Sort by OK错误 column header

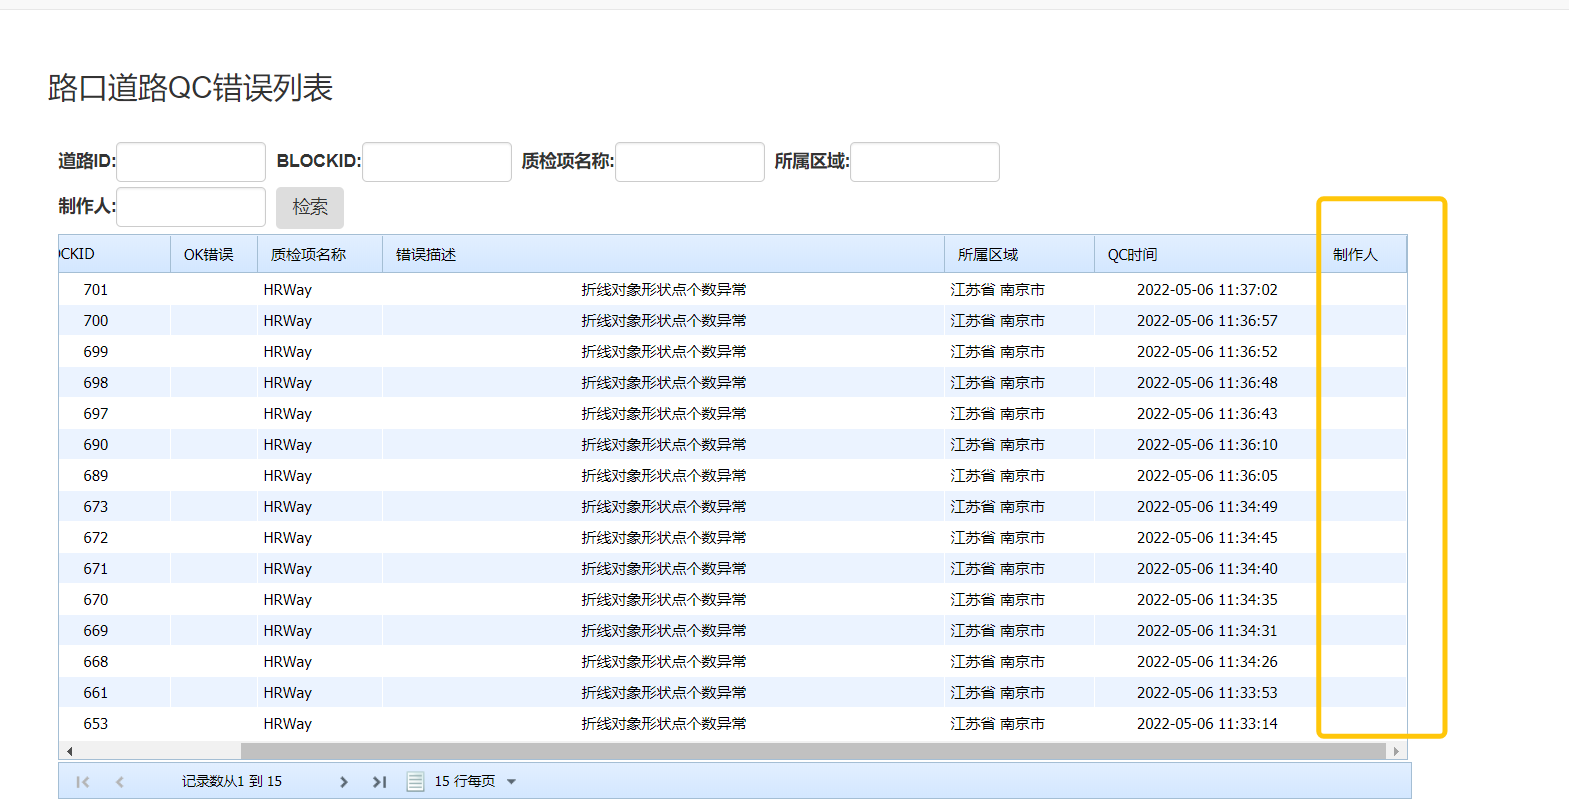[214, 254]
